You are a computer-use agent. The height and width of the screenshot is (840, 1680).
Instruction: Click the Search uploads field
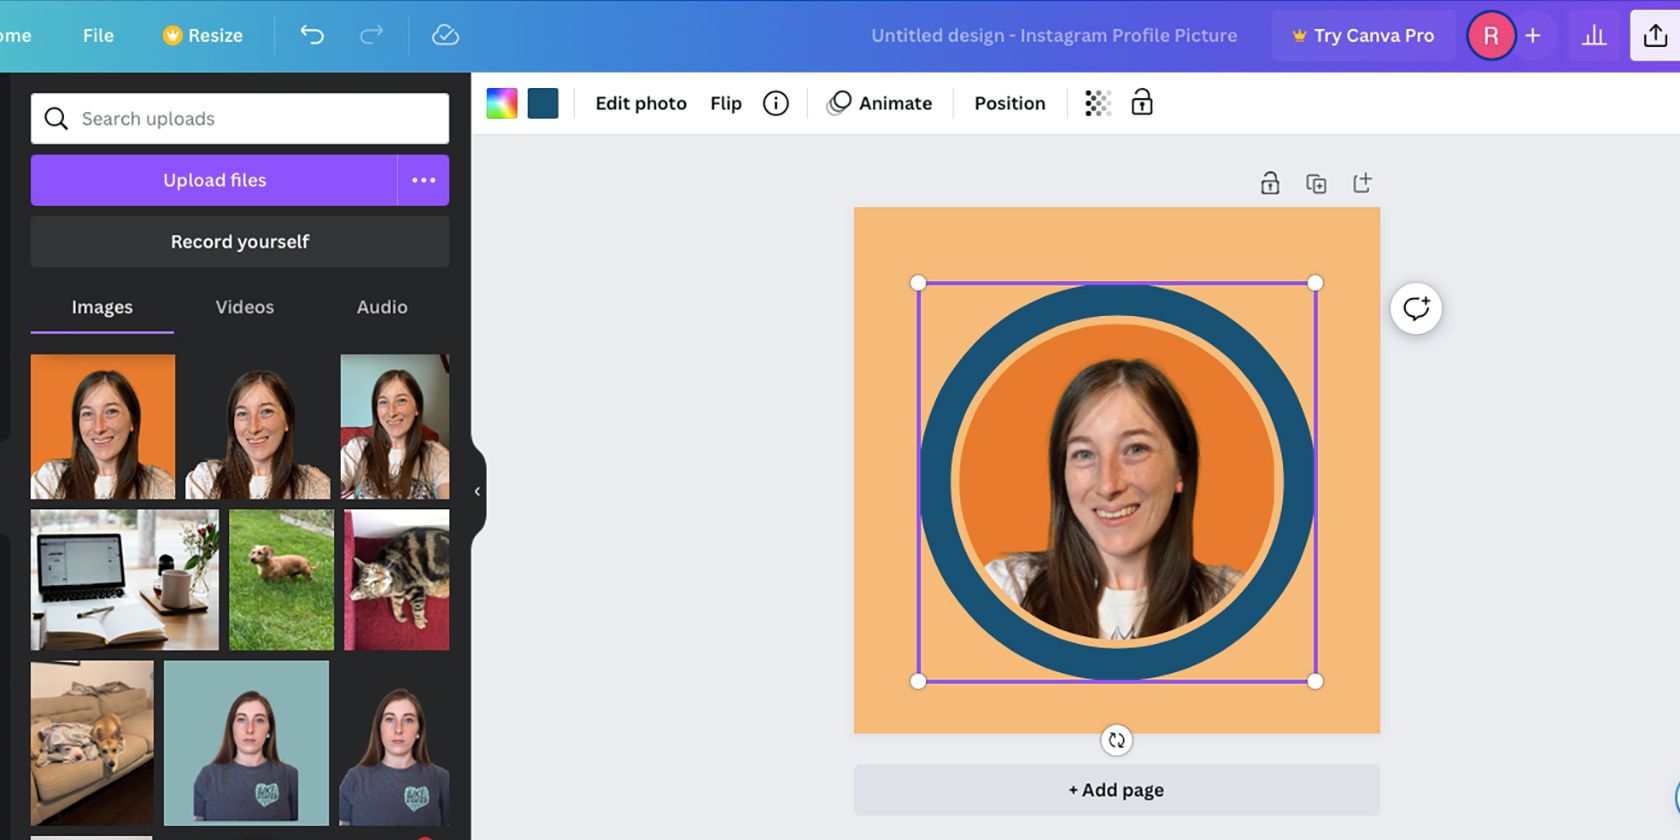coord(240,119)
